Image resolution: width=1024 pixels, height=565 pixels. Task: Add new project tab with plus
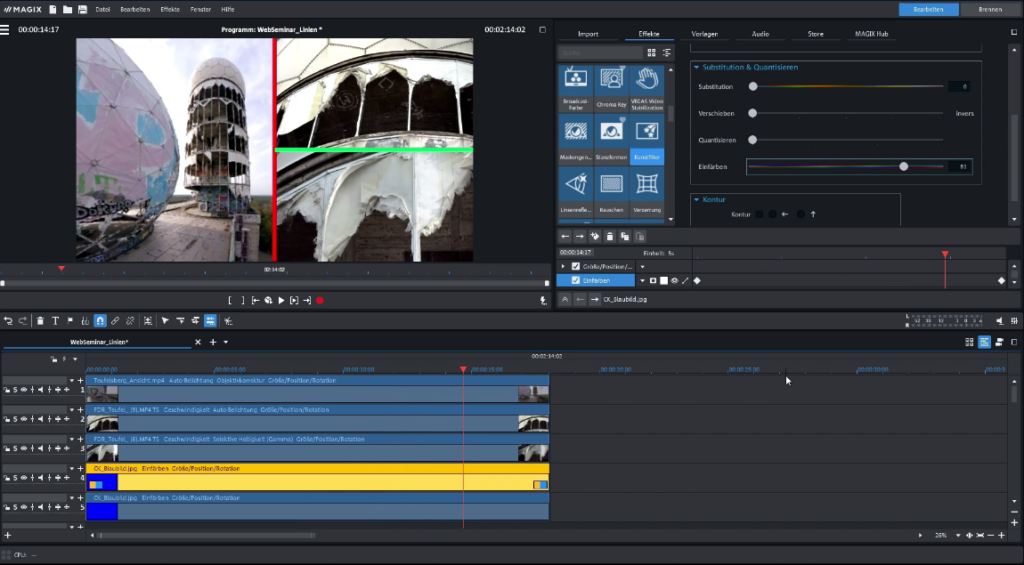pyautogui.click(x=213, y=342)
